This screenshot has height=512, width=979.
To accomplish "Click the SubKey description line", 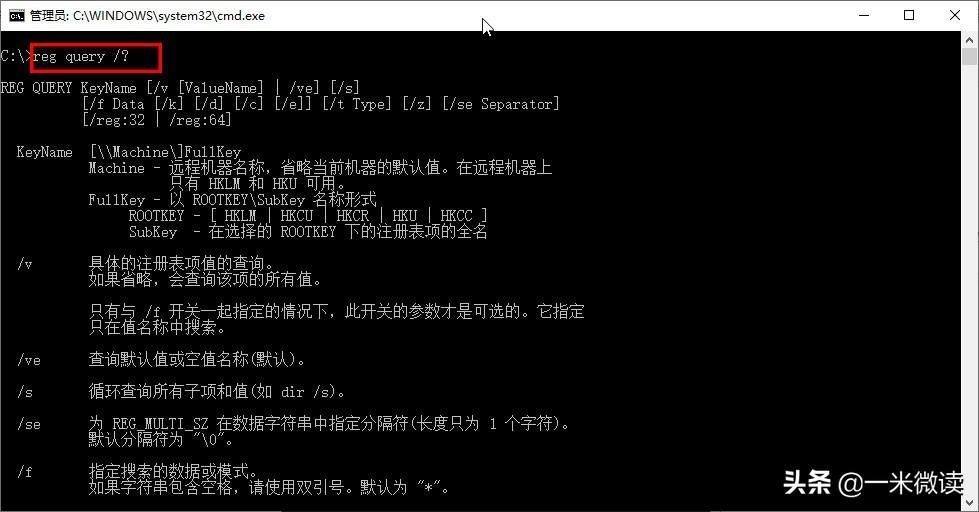I will (x=308, y=232).
